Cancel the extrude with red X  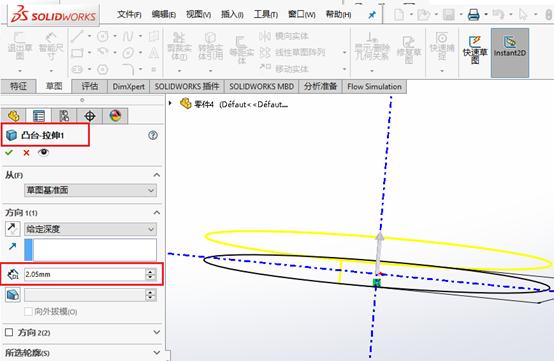point(26,153)
